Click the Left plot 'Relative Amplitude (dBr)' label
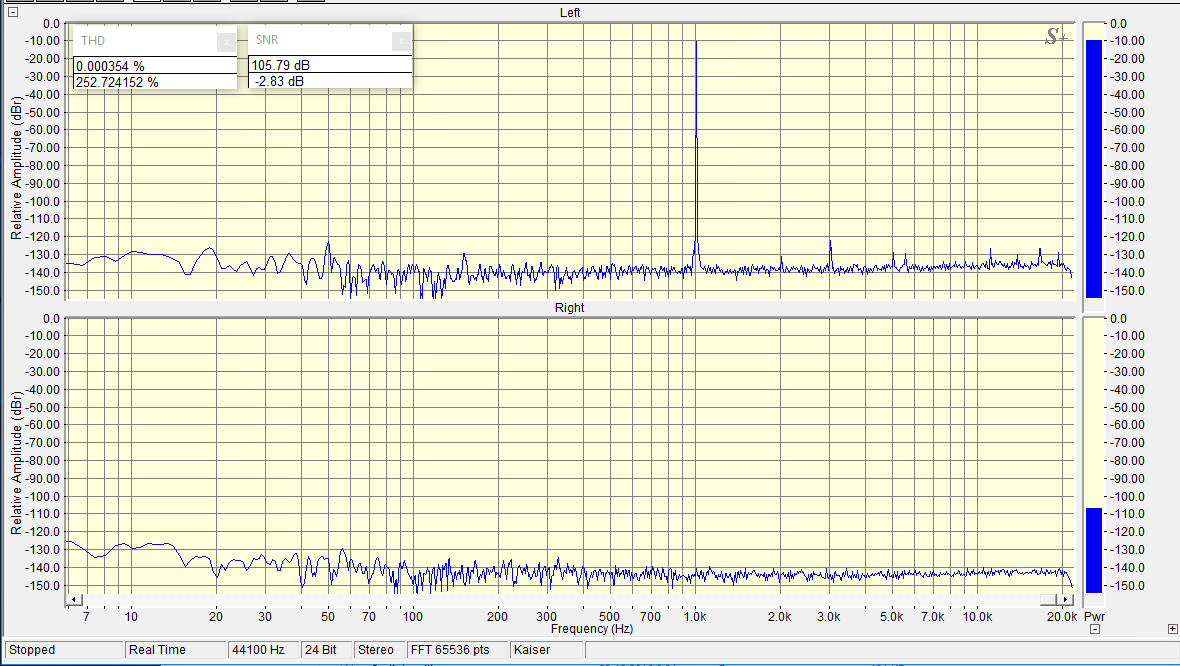Screen dimensions: 1180x666 pos(17,167)
